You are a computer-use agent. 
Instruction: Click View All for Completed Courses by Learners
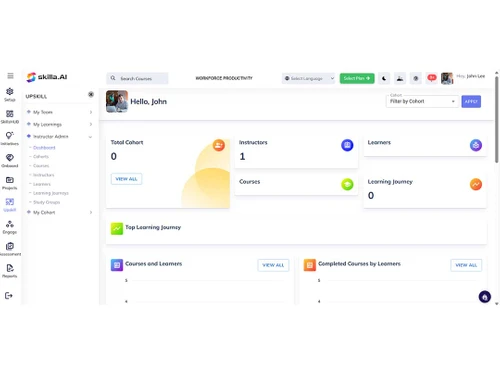coord(466,265)
